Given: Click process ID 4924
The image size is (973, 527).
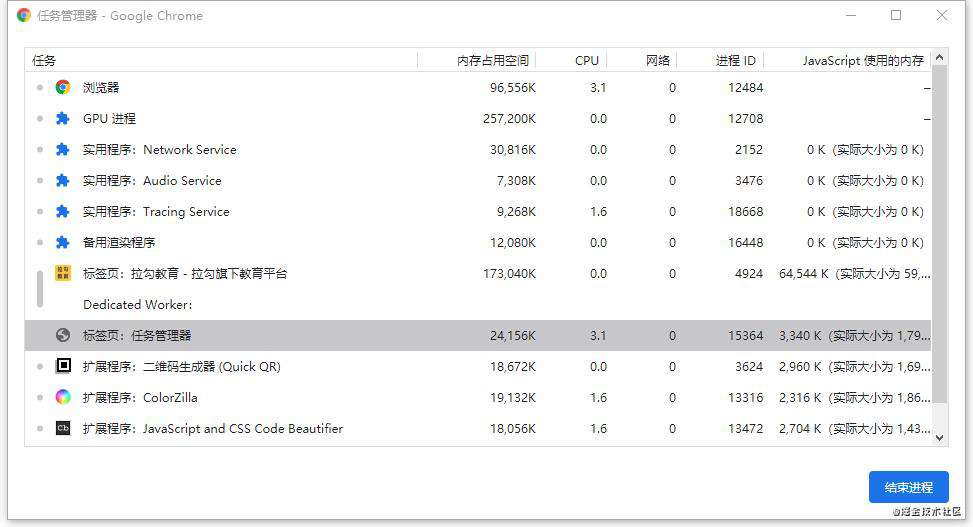Looking at the screenshot, I should 749,274.
